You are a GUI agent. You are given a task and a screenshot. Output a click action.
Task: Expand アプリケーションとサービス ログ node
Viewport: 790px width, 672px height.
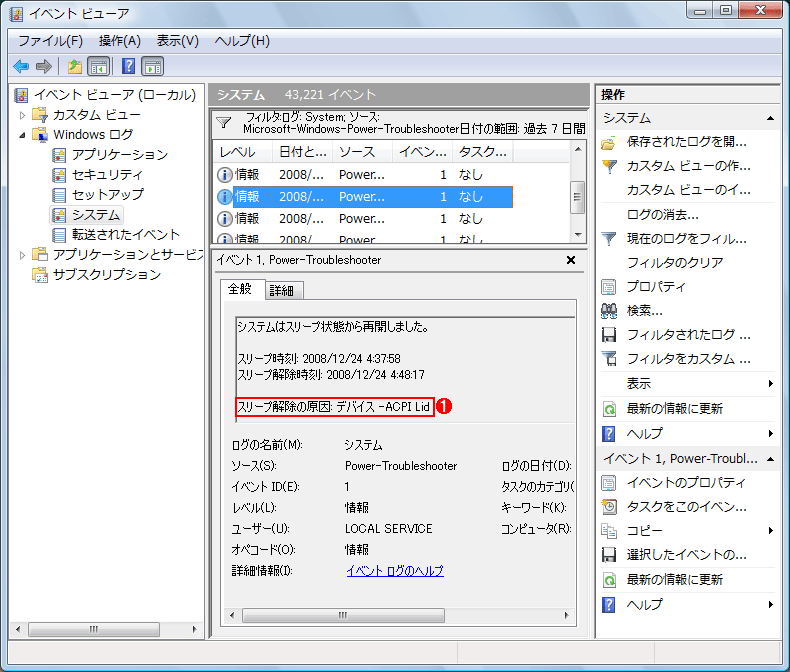pos(22,255)
